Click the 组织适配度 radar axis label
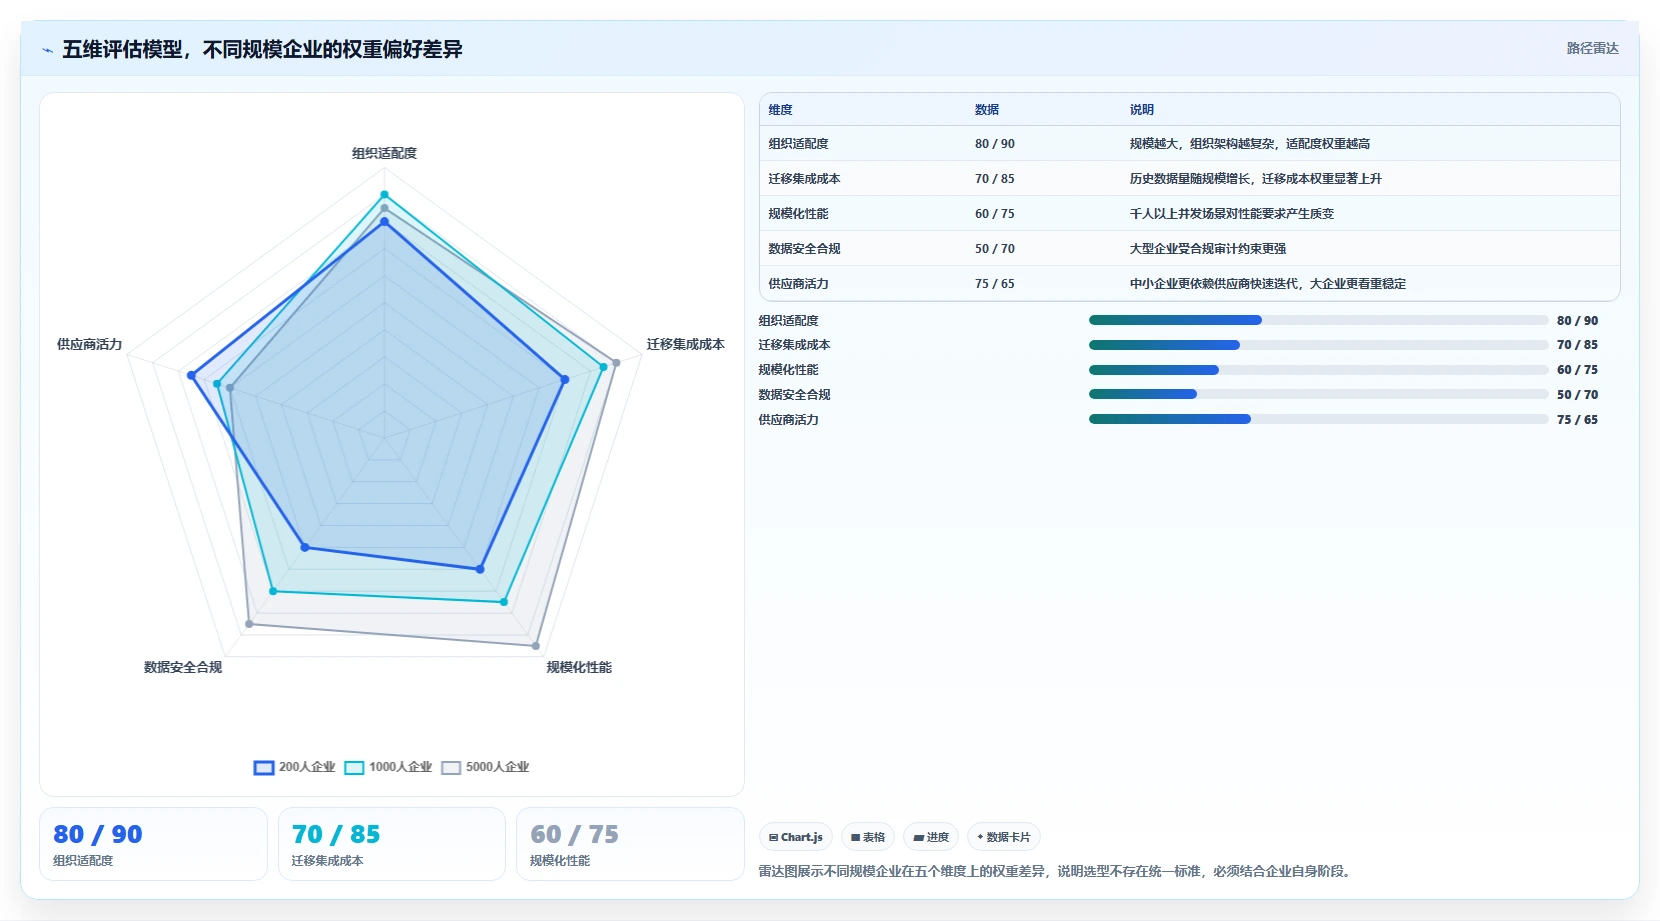 click(384, 153)
